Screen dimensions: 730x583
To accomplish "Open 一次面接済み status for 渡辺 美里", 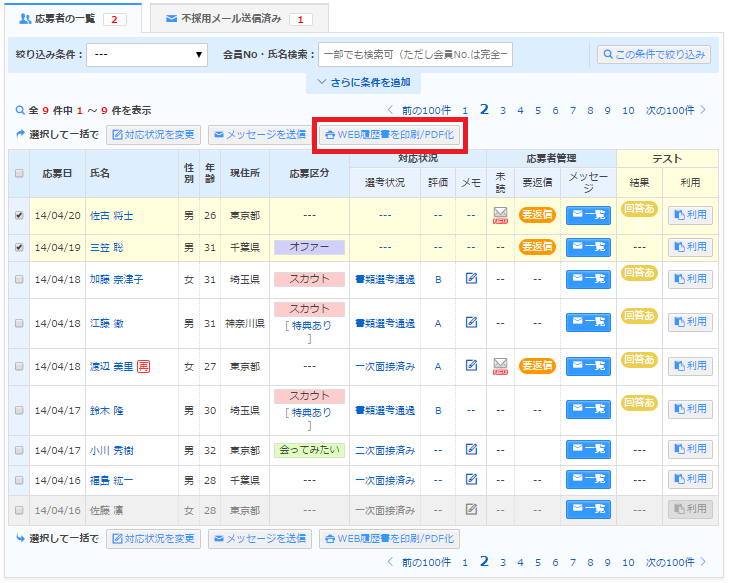I will (x=385, y=366).
